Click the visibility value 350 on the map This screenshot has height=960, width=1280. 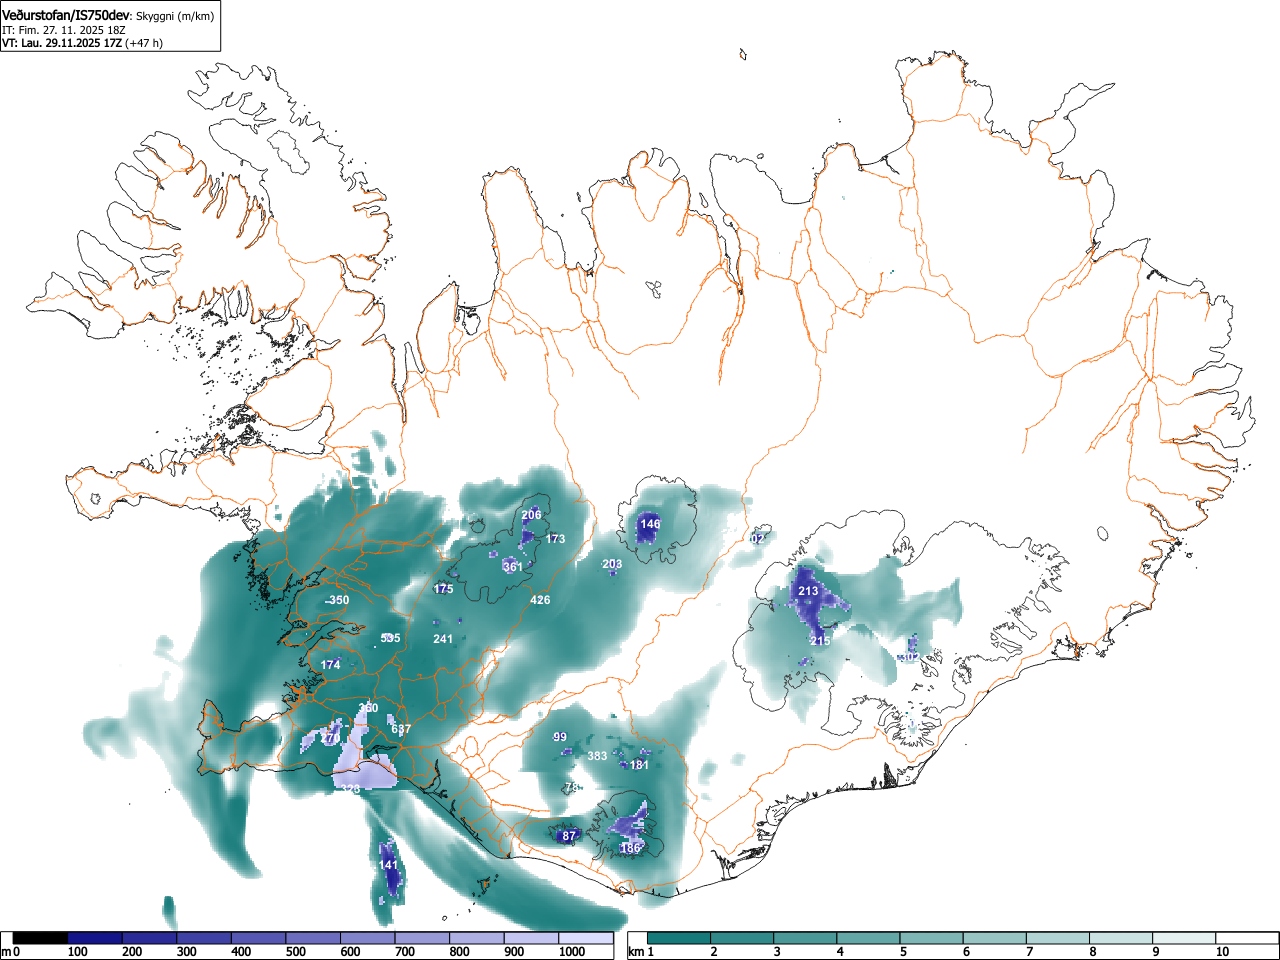[x=338, y=600]
